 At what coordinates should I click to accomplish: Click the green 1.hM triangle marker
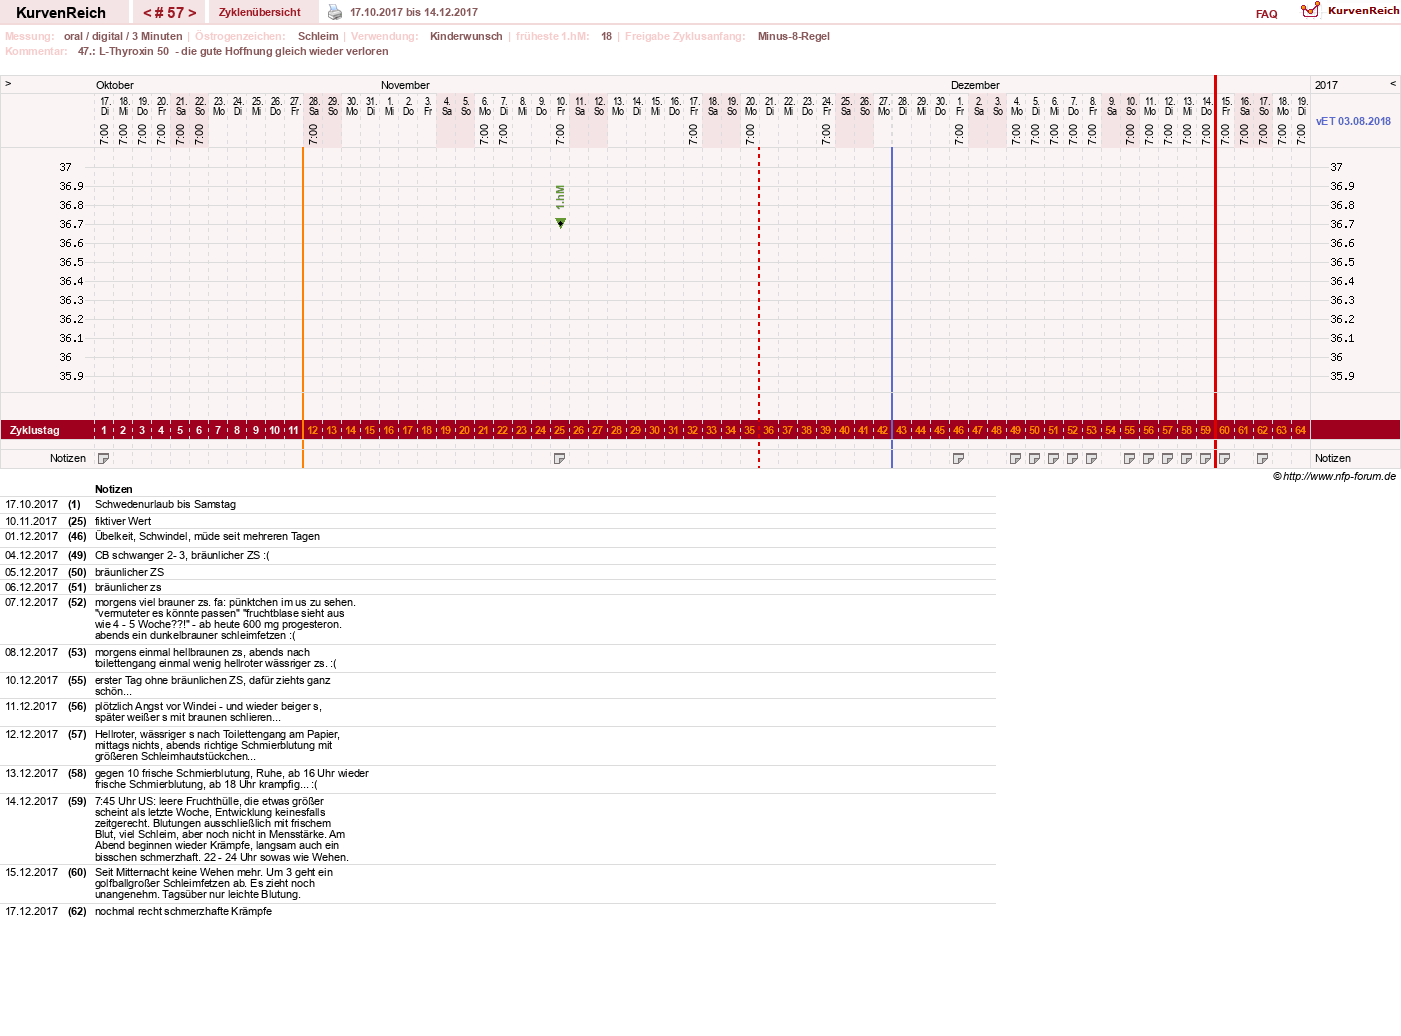point(561,223)
